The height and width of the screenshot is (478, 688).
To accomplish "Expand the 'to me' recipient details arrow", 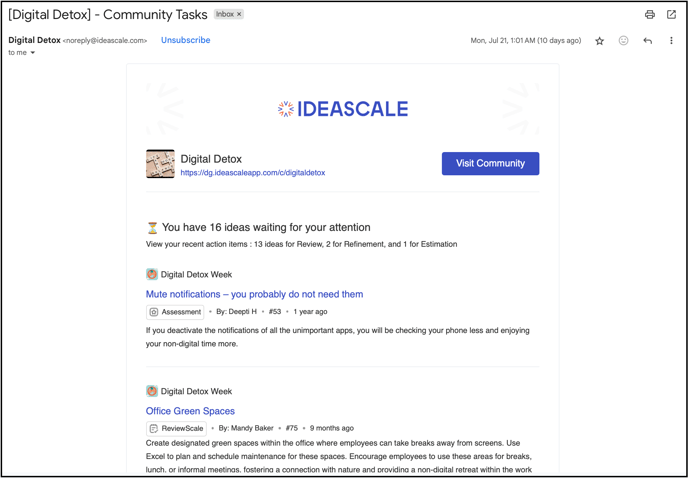I will click(32, 53).
